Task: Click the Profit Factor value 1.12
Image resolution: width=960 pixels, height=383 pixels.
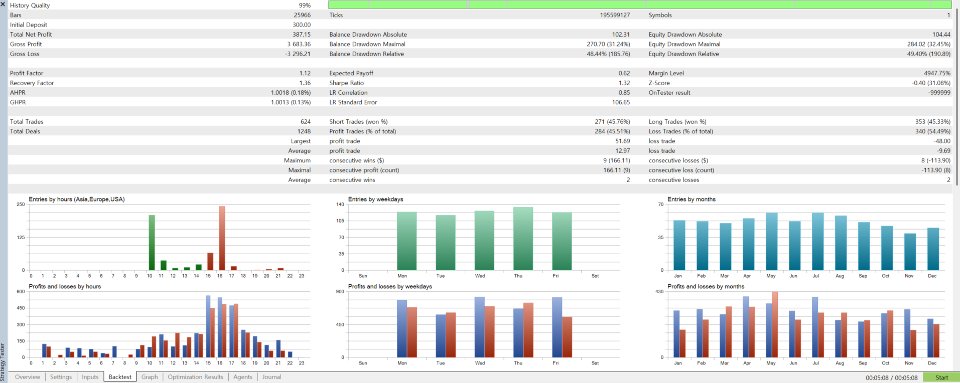Action: (306, 73)
